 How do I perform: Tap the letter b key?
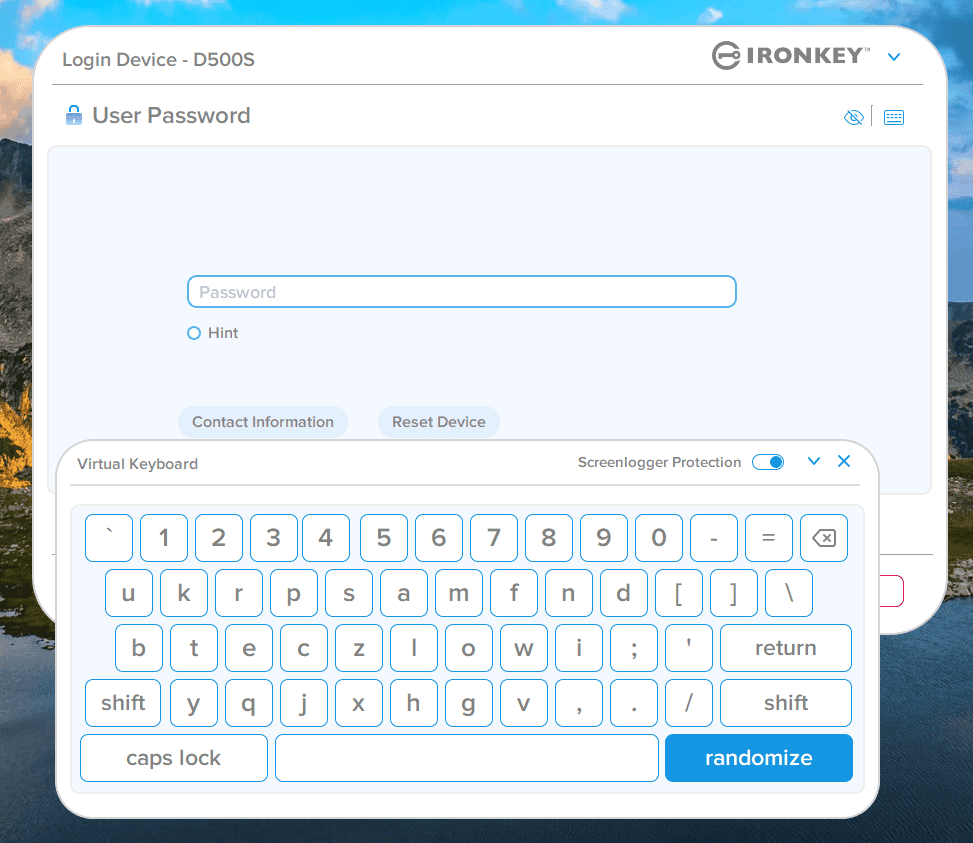pos(138,648)
